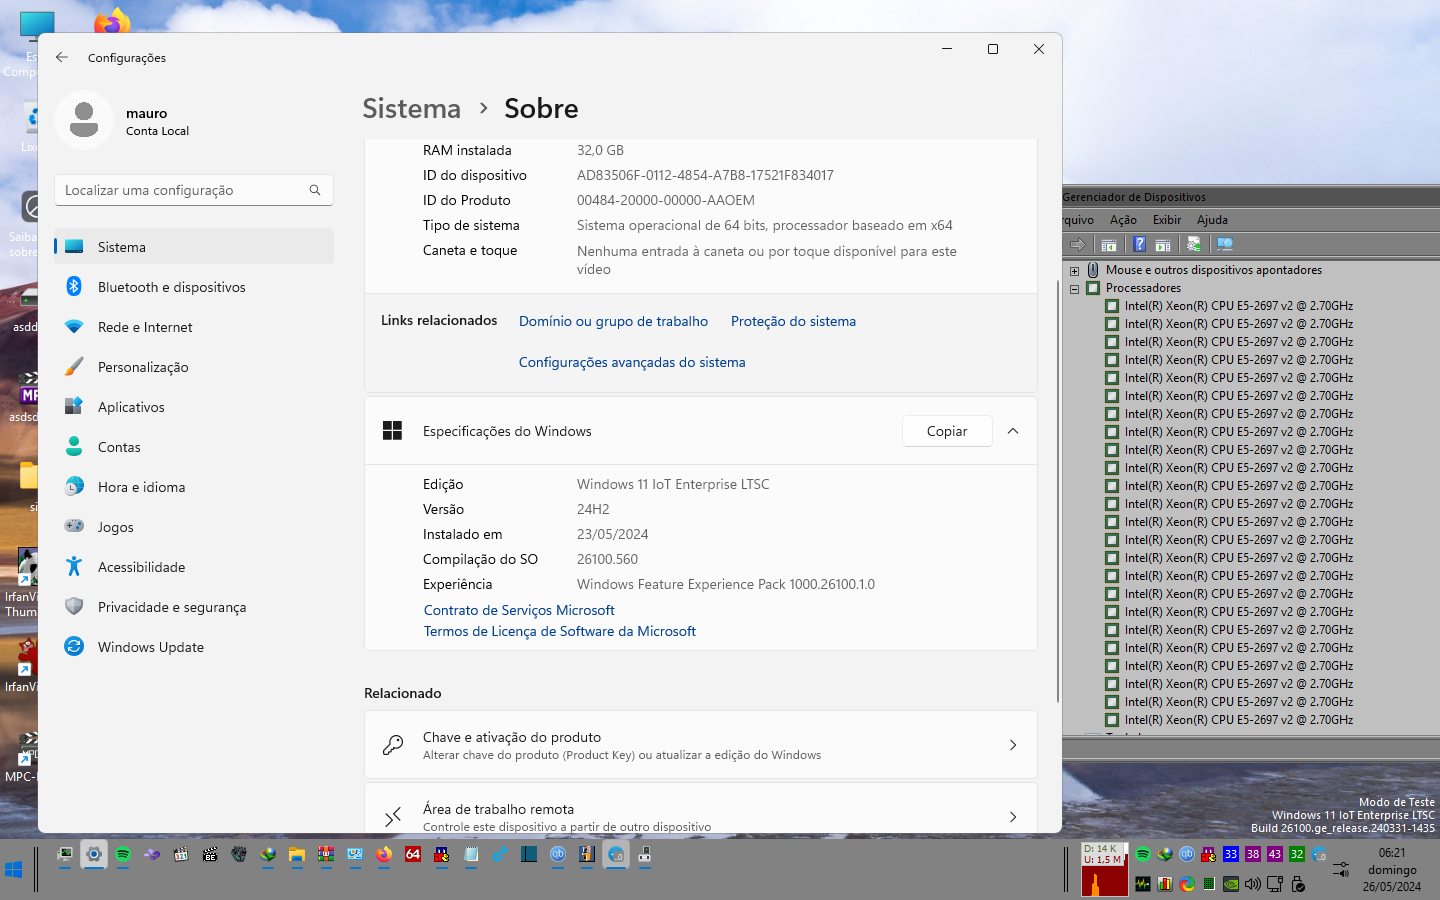This screenshot has height=900, width=1440.
Task: Open Acessibilidade settings
Action: pos(194,567)
